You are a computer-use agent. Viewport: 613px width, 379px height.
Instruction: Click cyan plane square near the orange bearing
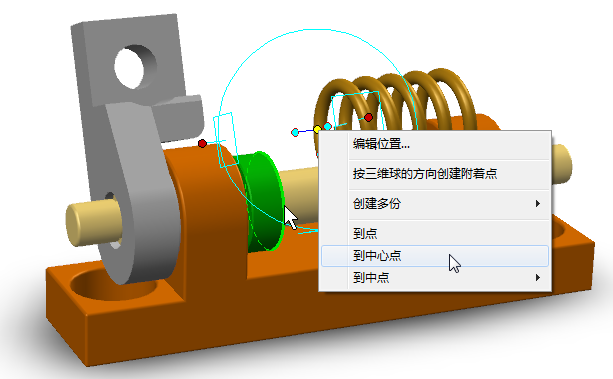(226, 140)
